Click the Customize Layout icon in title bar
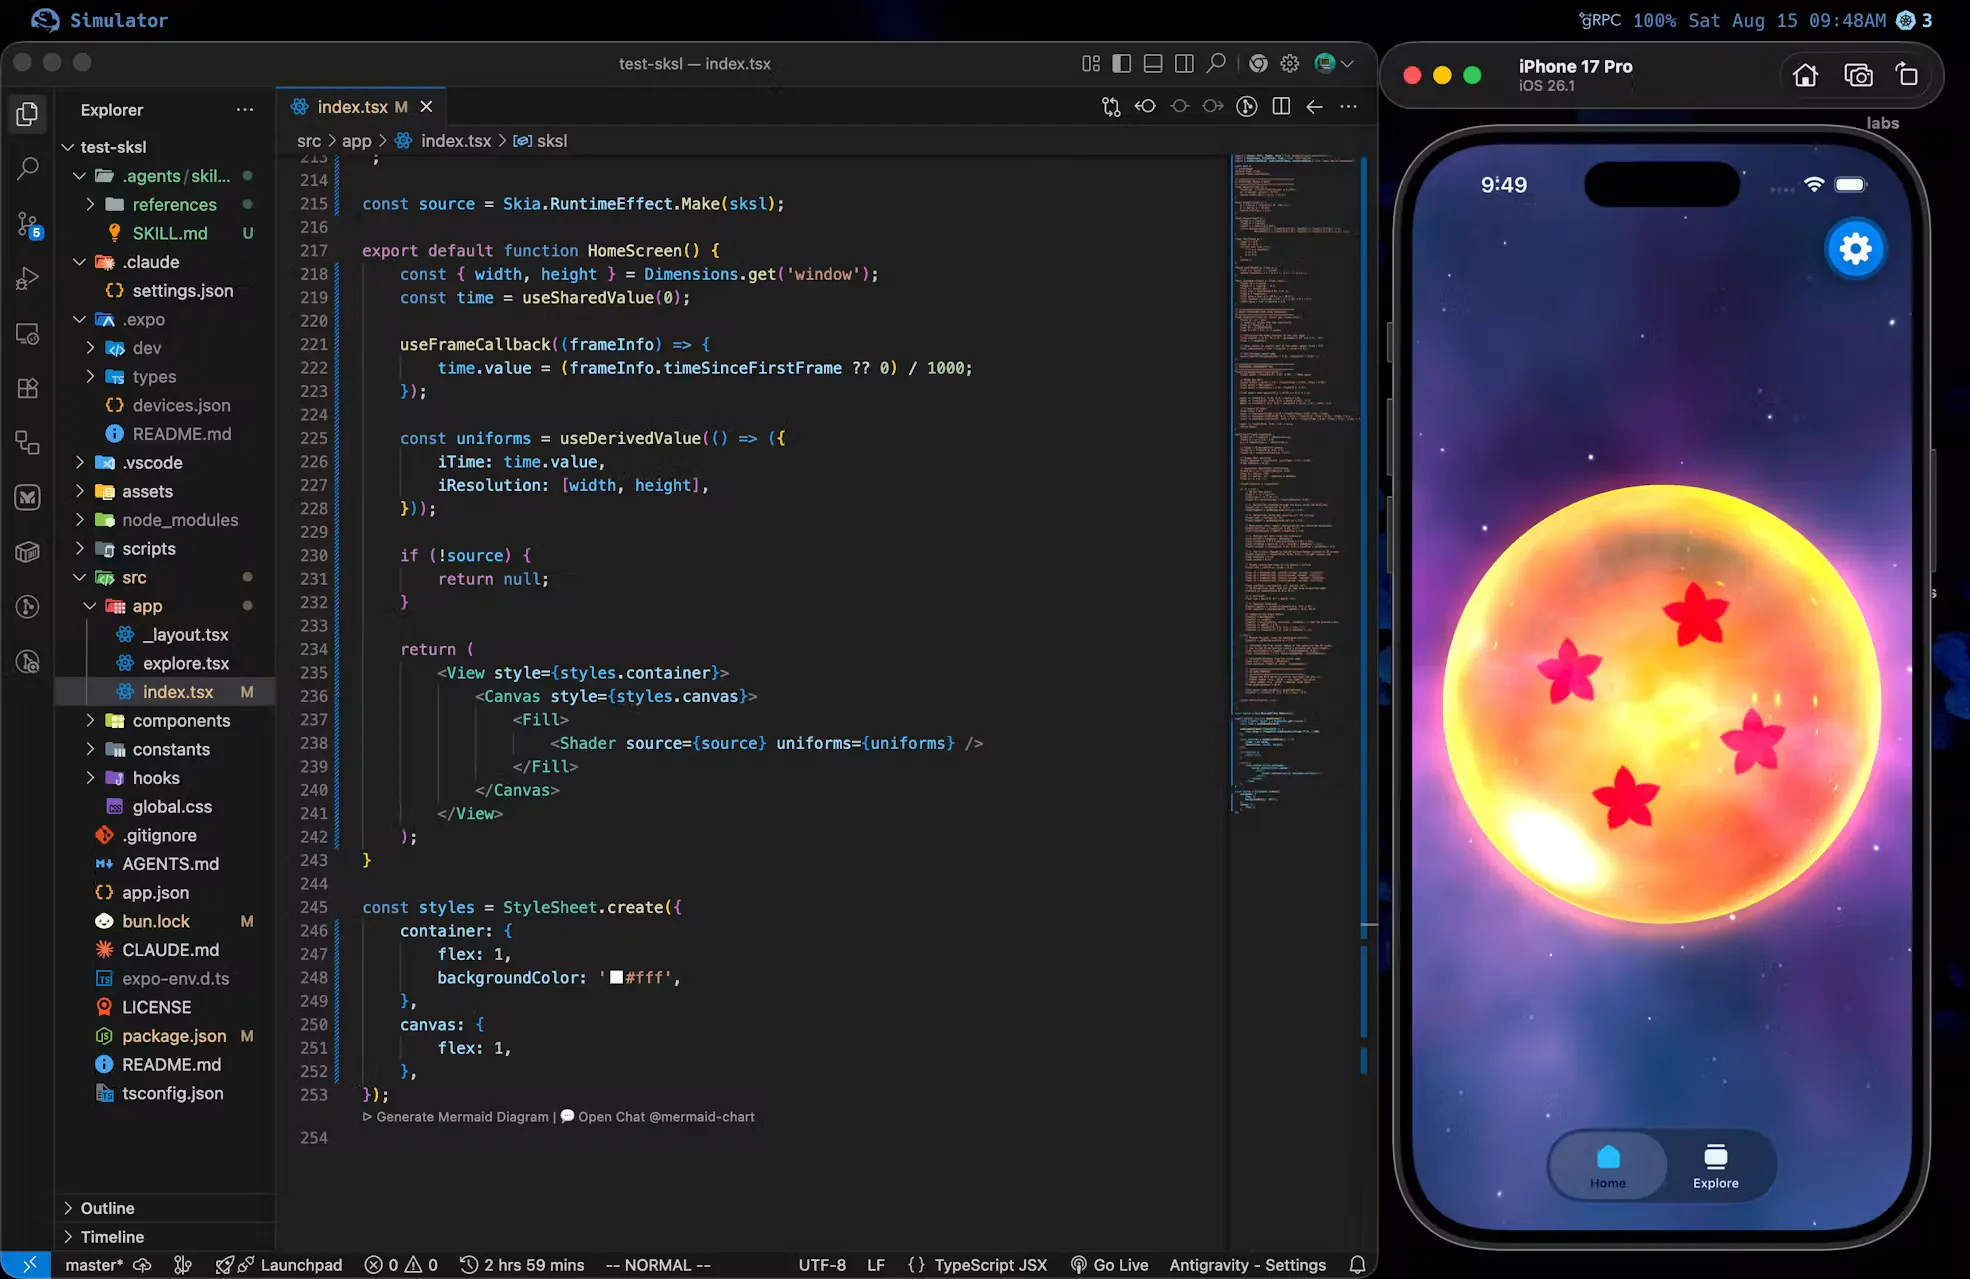The image size is (1970, 1279). coord(1091,63)
